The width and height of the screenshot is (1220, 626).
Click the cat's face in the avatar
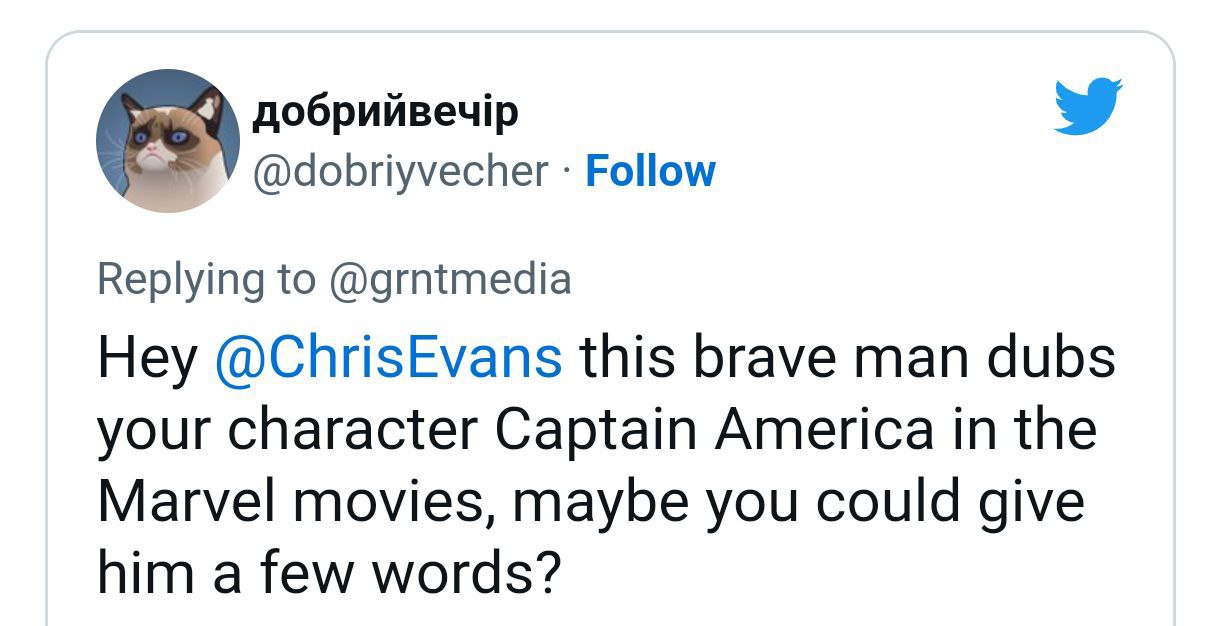(x=162, y=145)
